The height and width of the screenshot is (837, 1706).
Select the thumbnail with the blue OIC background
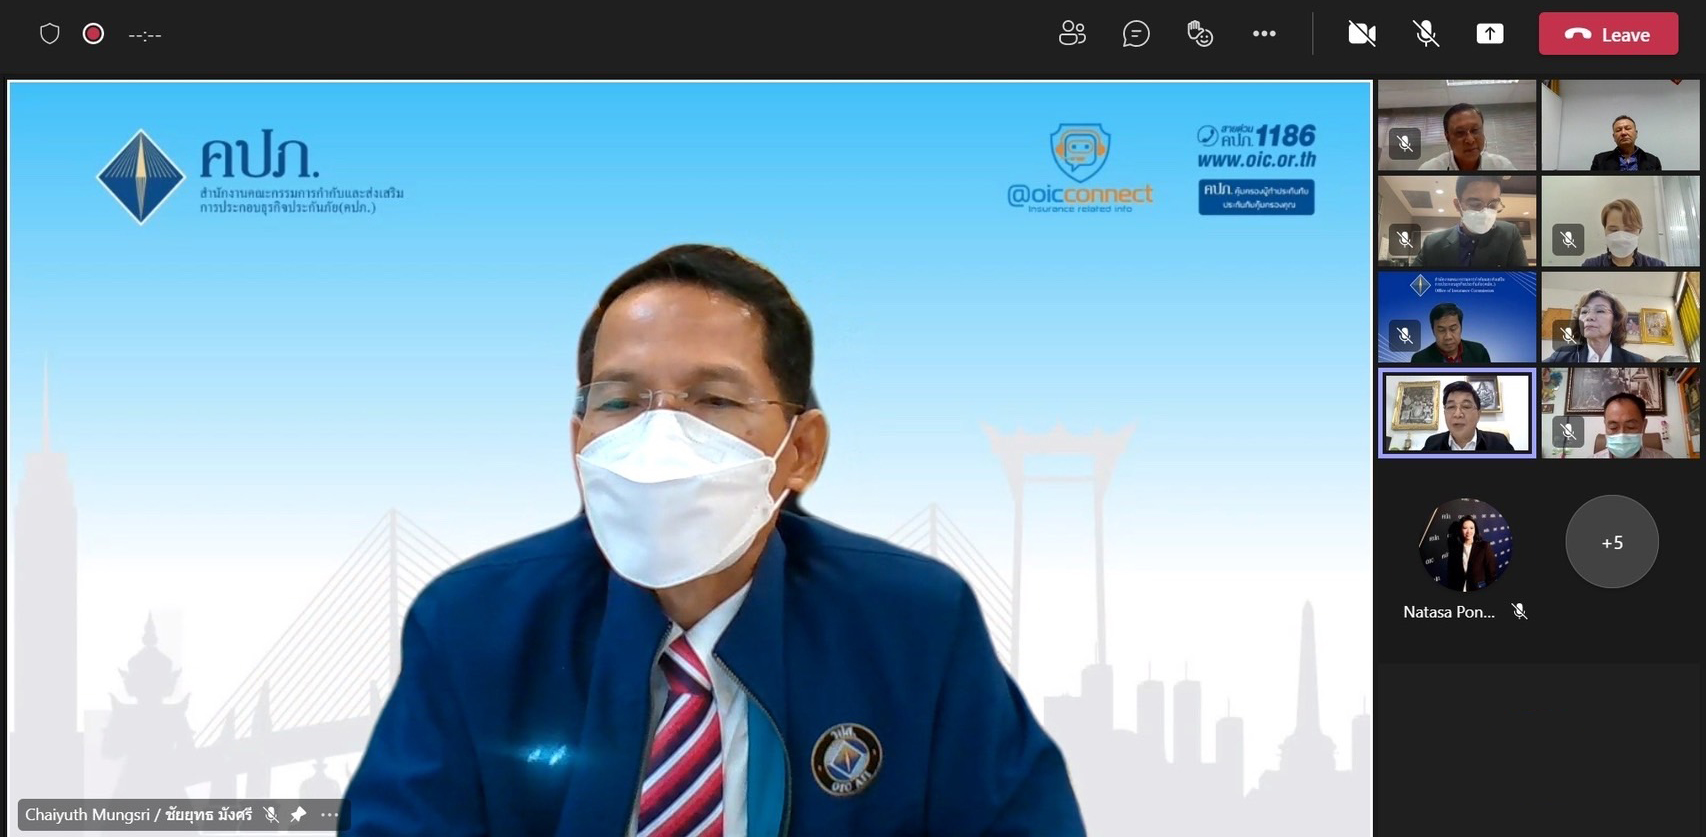tap(1457, 317)
